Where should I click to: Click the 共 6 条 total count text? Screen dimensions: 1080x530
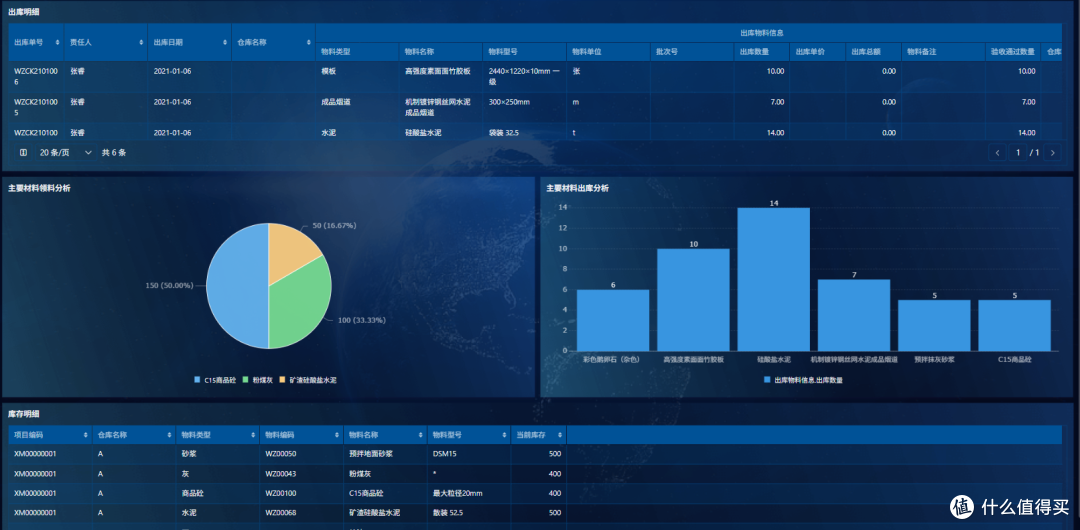coord(114,152)
